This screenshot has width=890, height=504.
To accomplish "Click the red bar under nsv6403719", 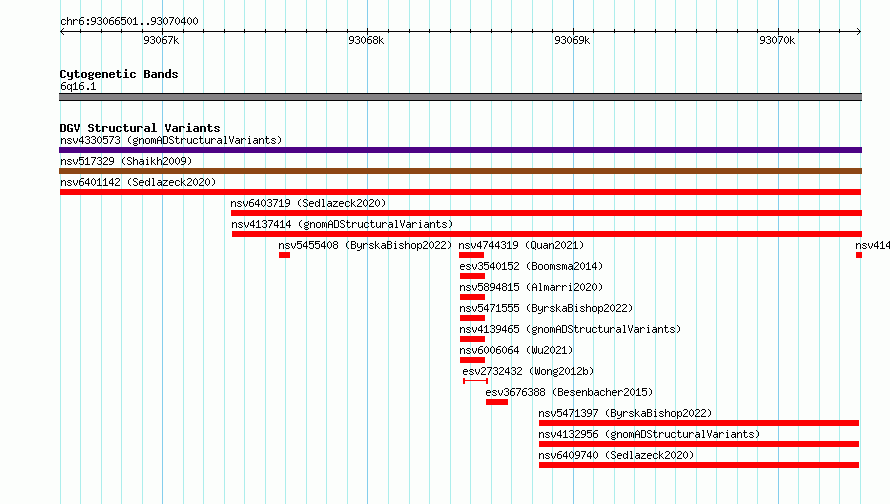I will [x=546, y=213].
